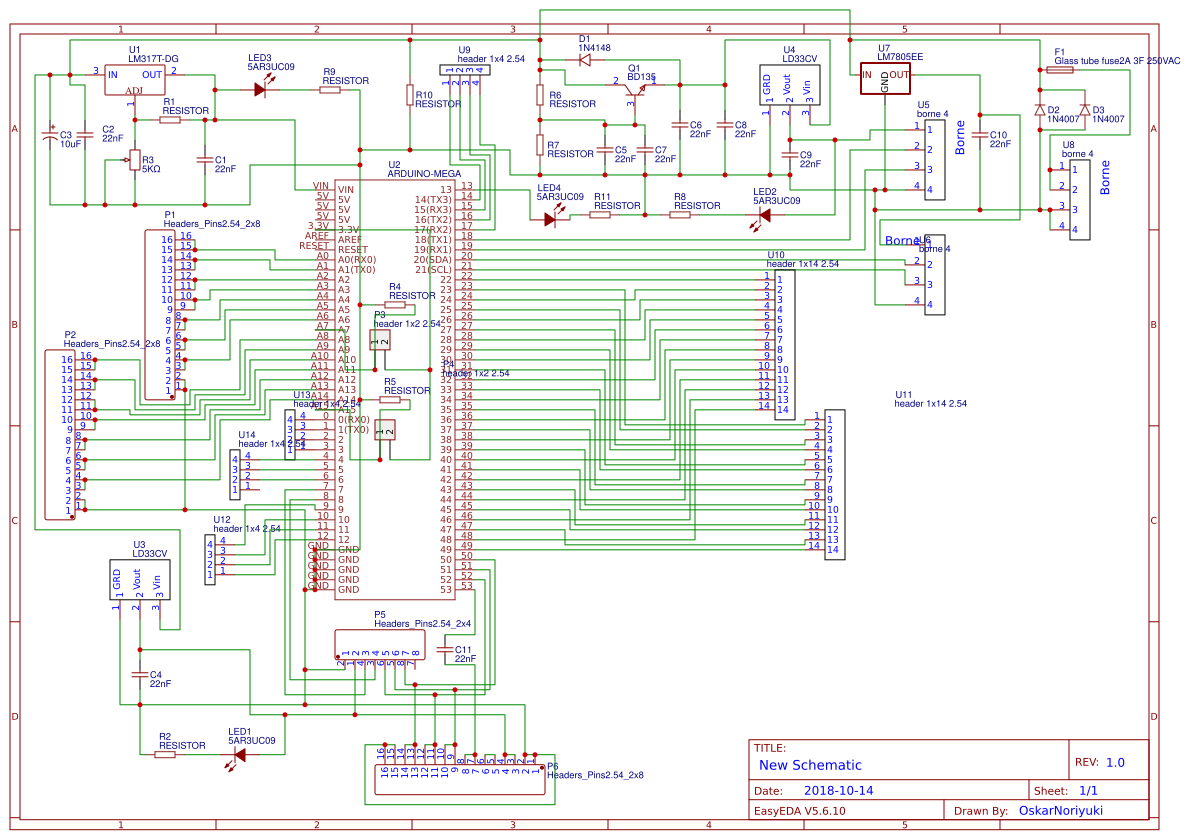The width and height of the screenshot is (1191, 840).
Task: Click the LED4 diode symbol
Action: coord(552,217)
